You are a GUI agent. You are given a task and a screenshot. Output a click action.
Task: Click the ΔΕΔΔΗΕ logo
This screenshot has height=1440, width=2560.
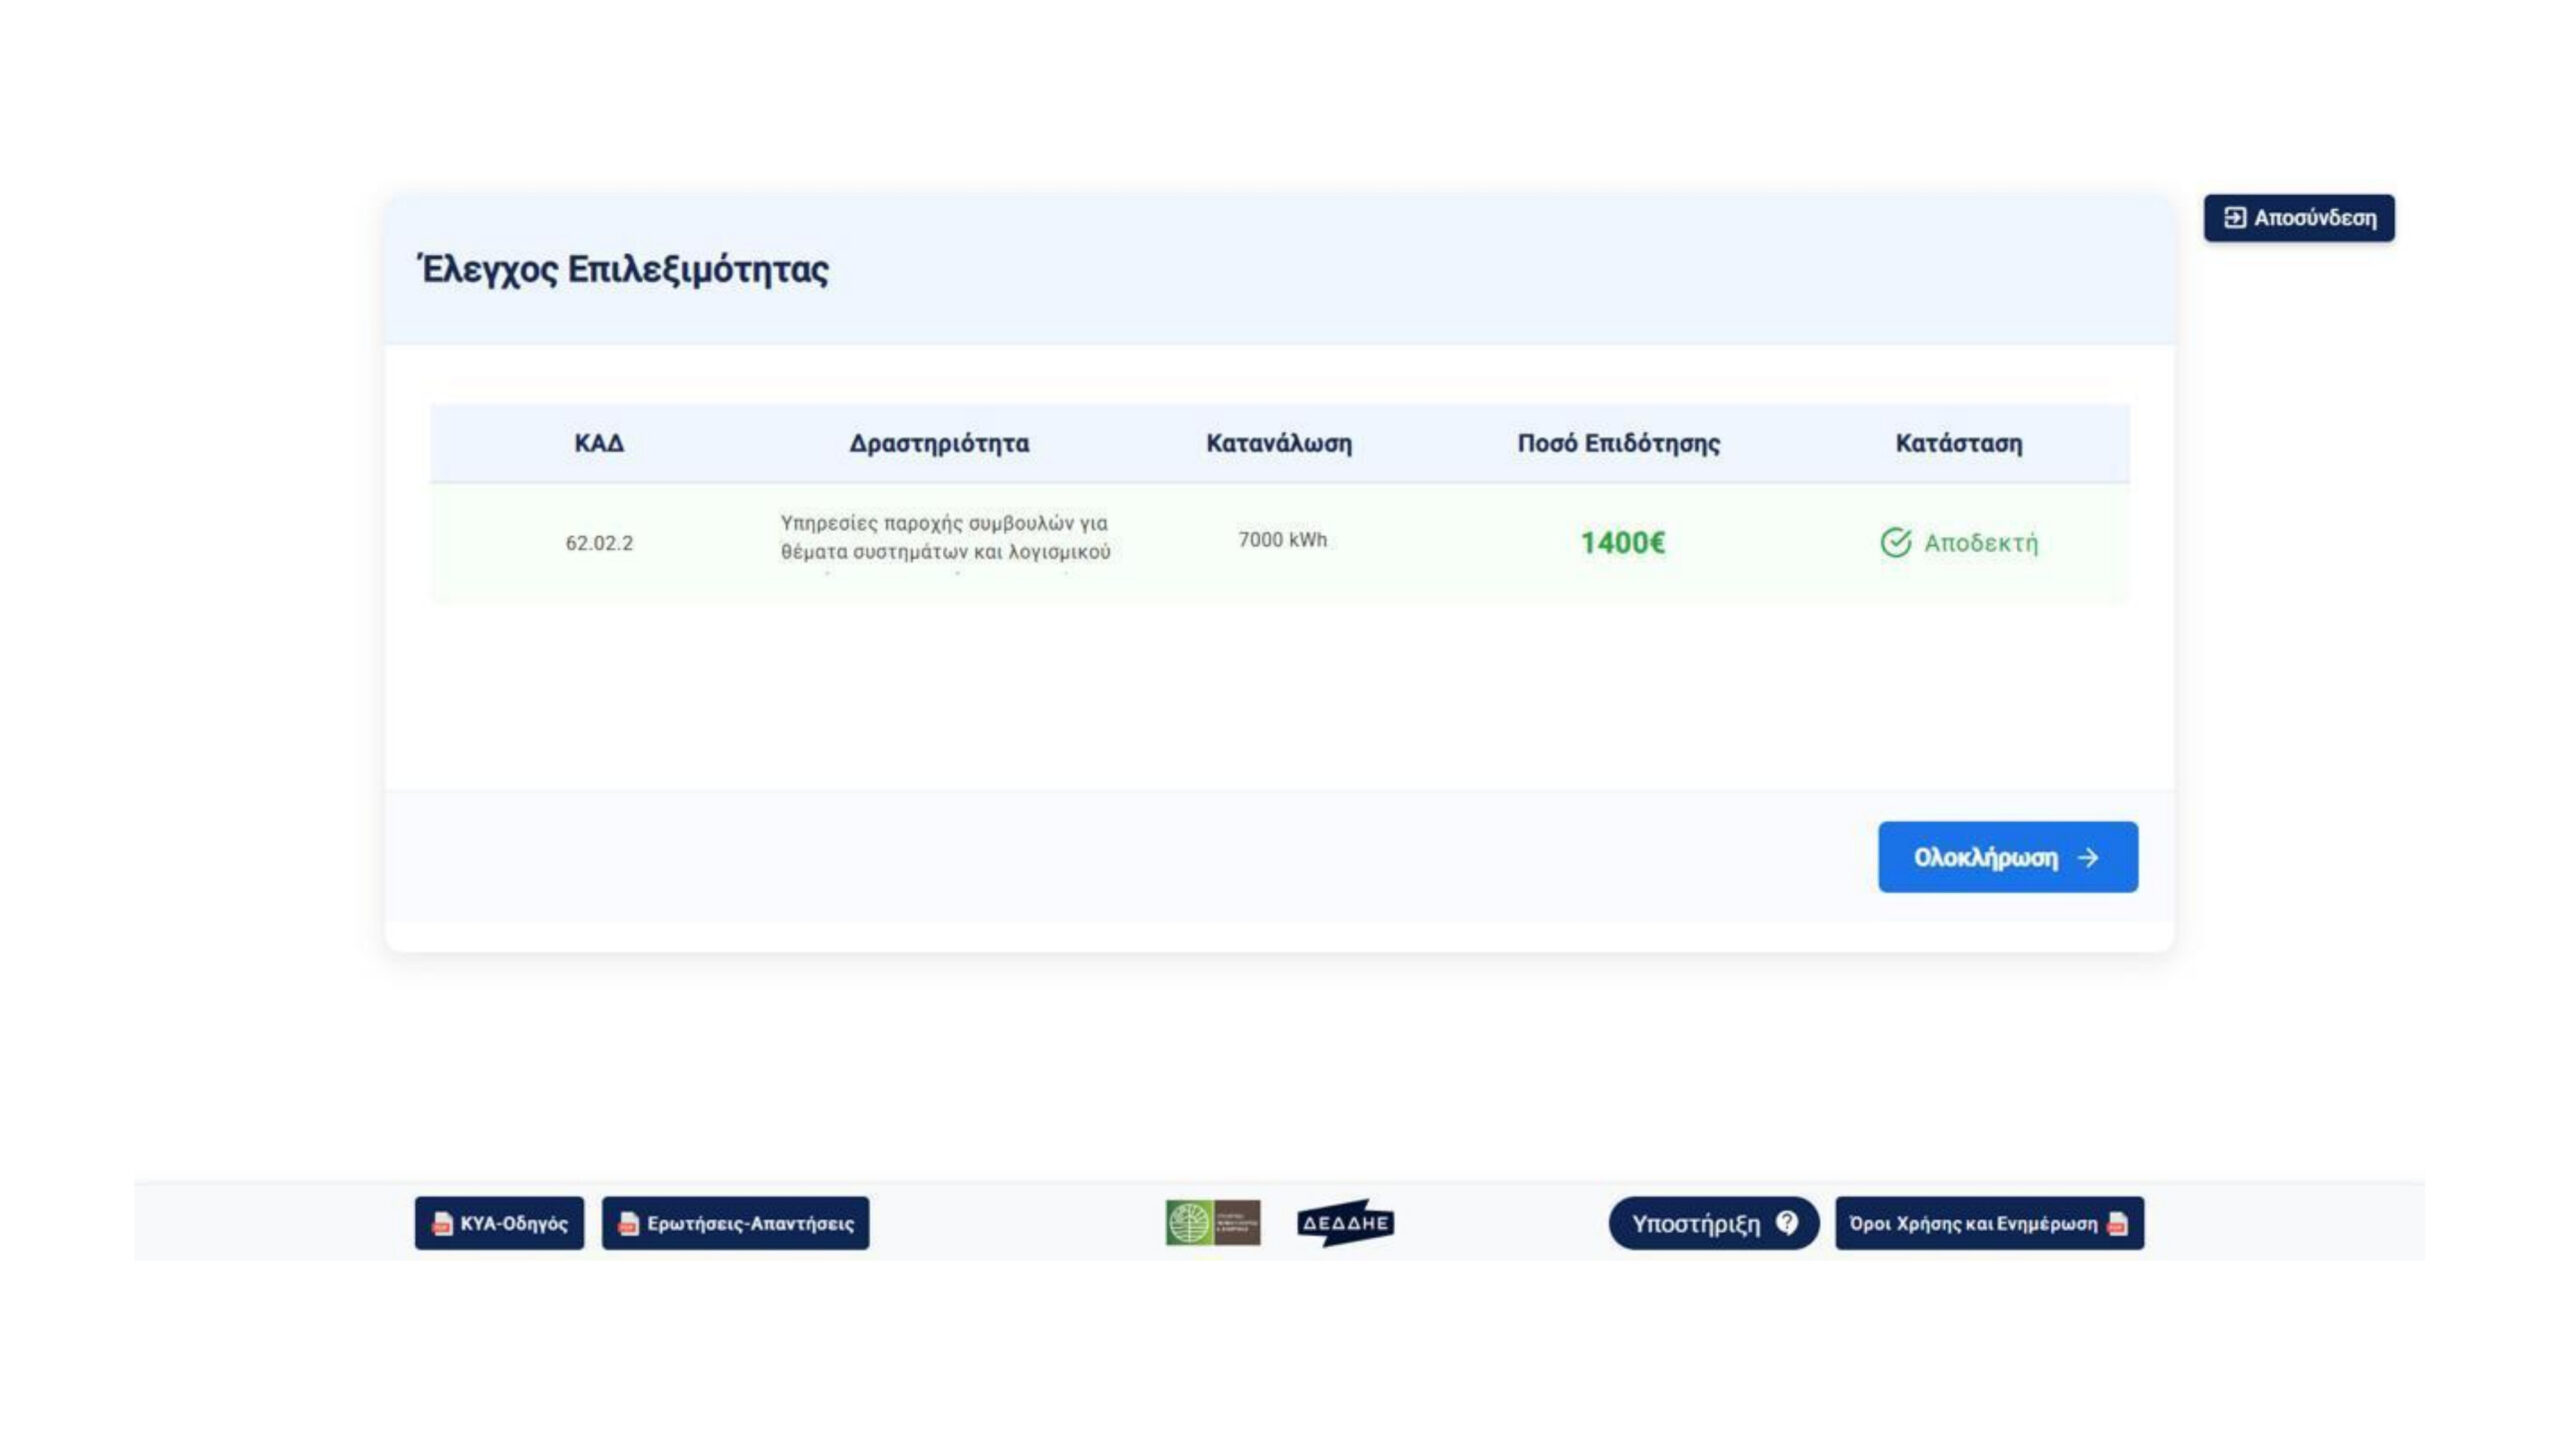[1345, 1223]
